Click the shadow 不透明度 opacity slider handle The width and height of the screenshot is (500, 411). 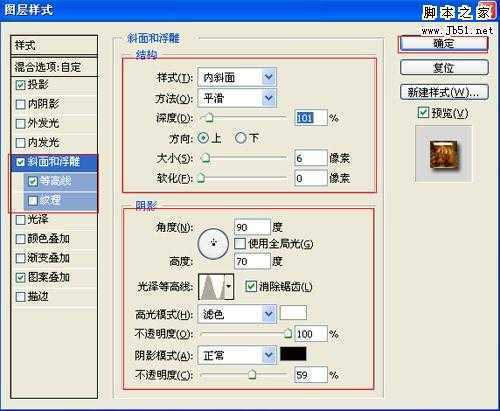point(252,375)
